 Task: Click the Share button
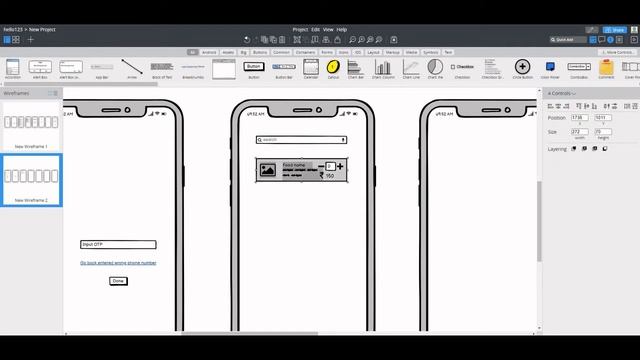pyautogui.click(x=615, y=29)
